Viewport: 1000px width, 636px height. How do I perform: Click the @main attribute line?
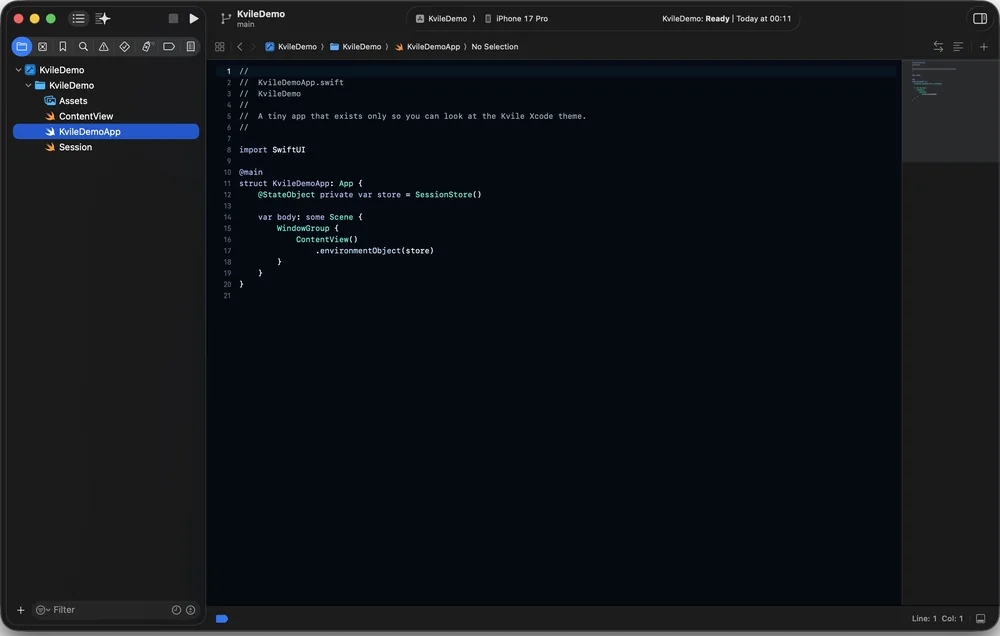click(251, 172)
